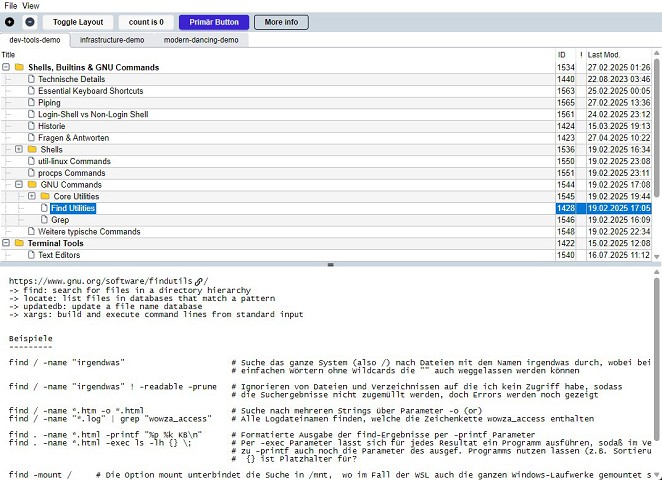Expand the Core Utilities node
Image resolution: width=662 pixels, height=480 pixels.
[32, 196]
